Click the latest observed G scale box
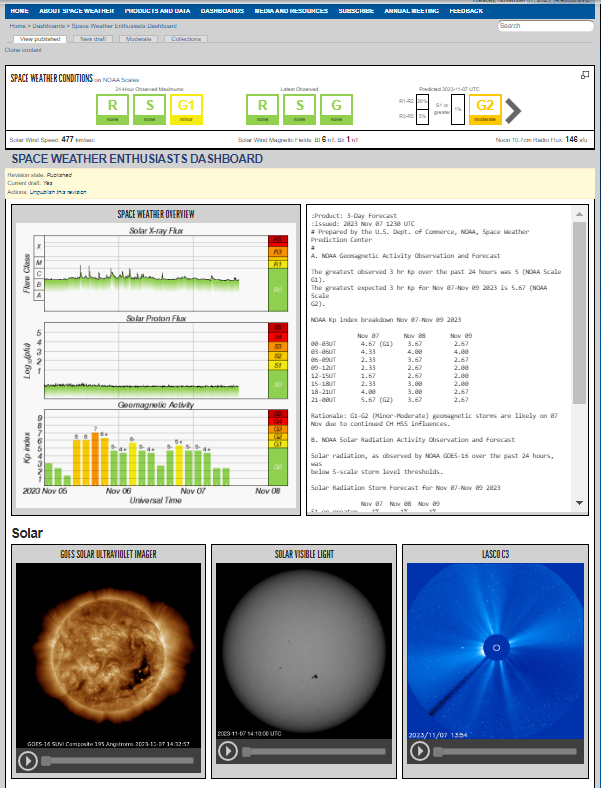The width and height of the screenshot is (601, 788). click(337, 109)
